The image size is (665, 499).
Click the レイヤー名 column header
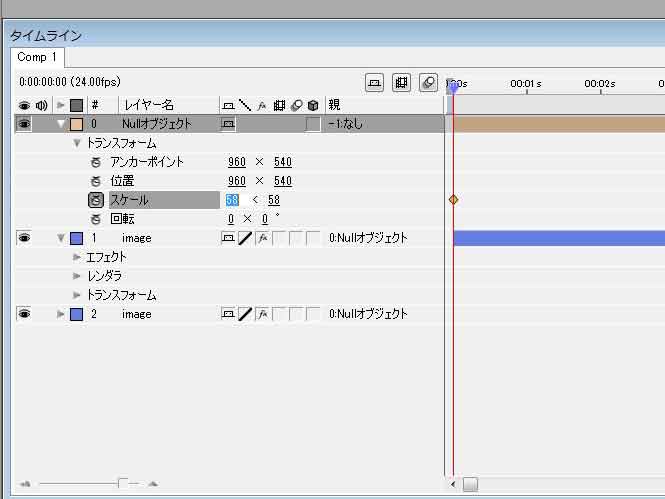pos(148,105)
